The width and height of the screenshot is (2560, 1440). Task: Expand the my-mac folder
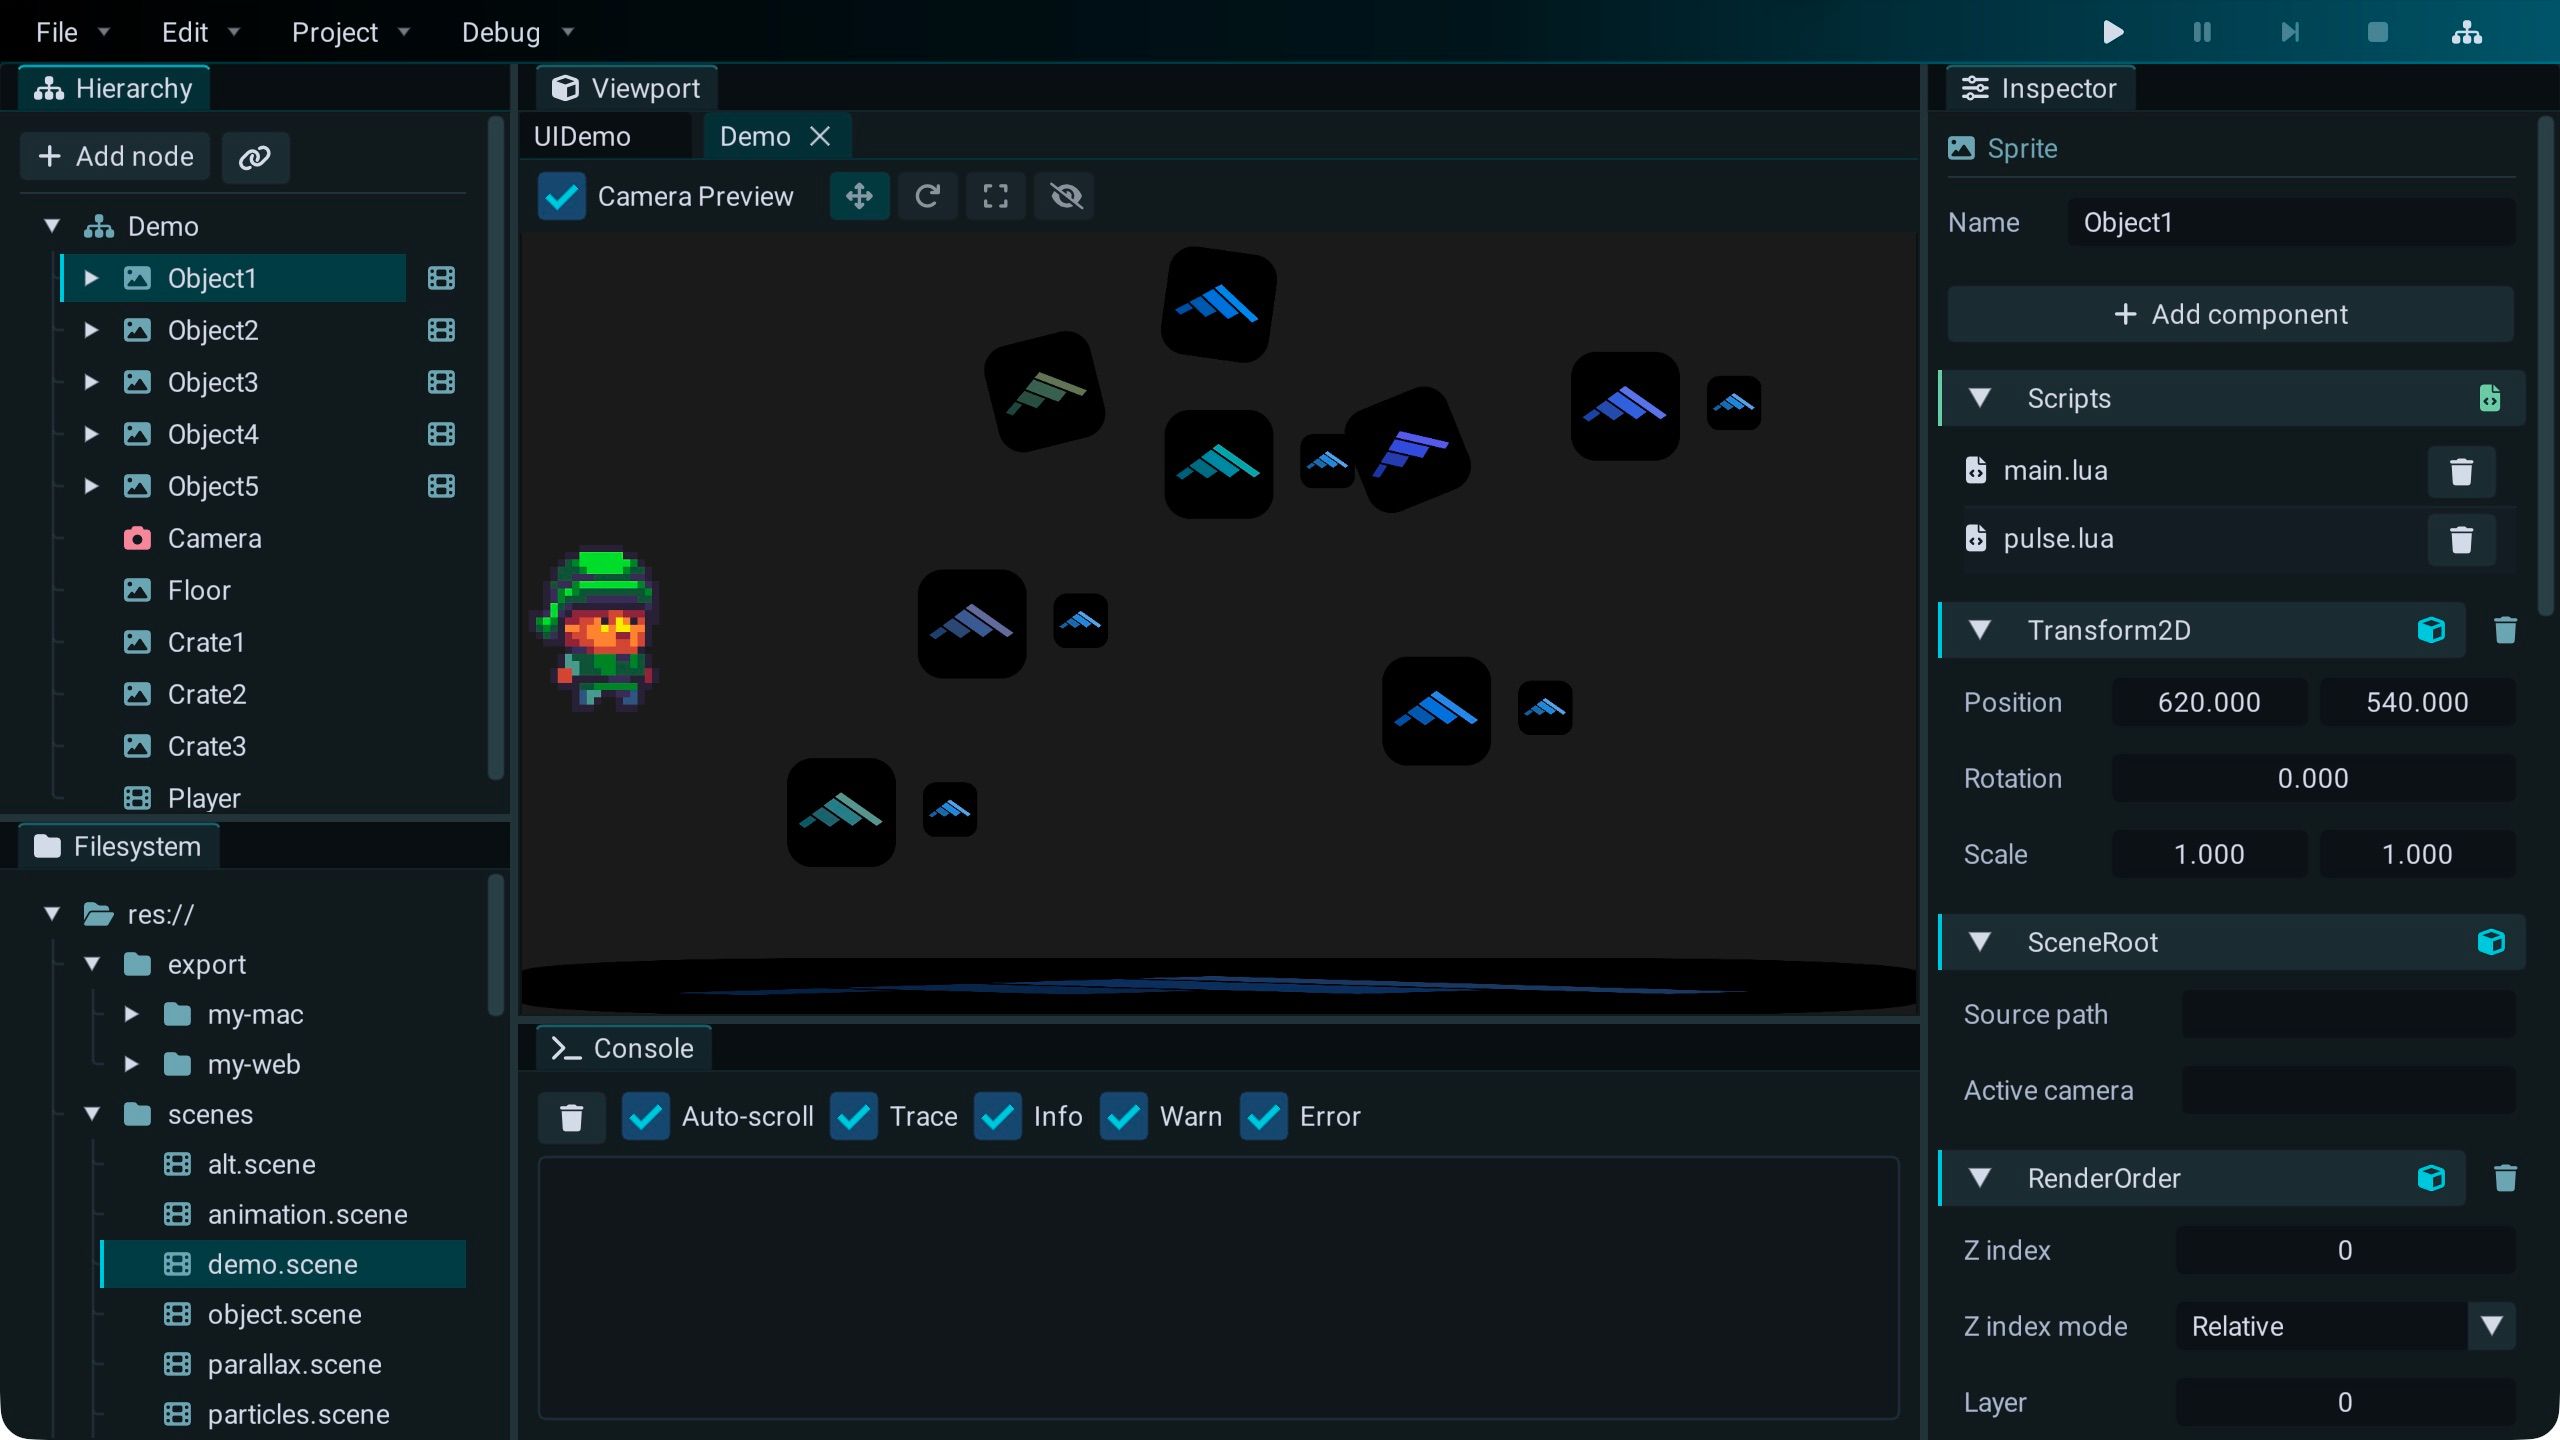pos(131,1014)
